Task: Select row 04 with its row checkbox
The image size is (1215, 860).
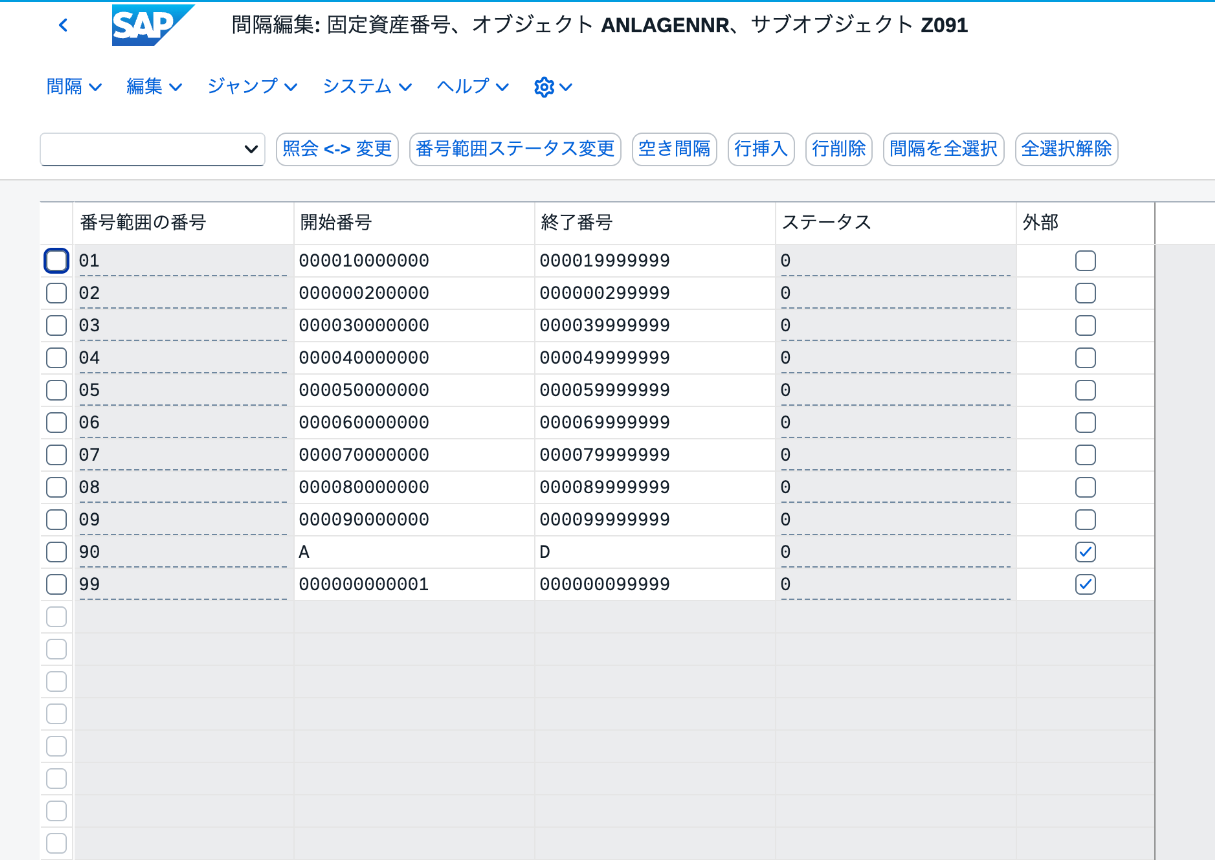Action: coord(57,358)
